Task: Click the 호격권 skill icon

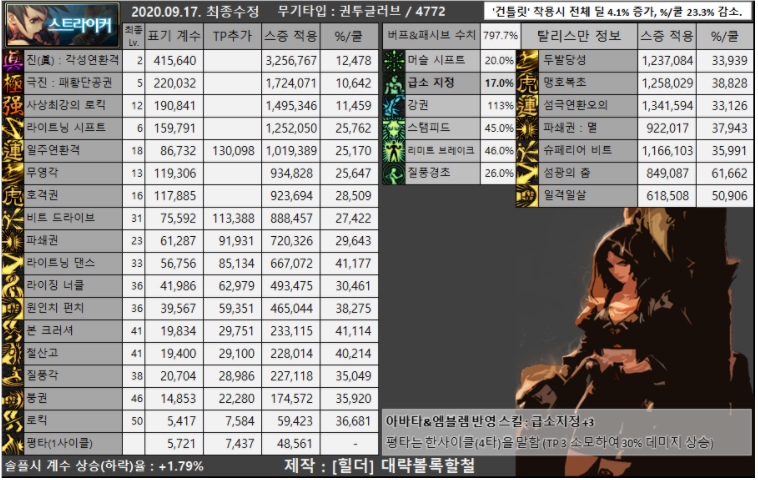Action: (x=13, y=196)
